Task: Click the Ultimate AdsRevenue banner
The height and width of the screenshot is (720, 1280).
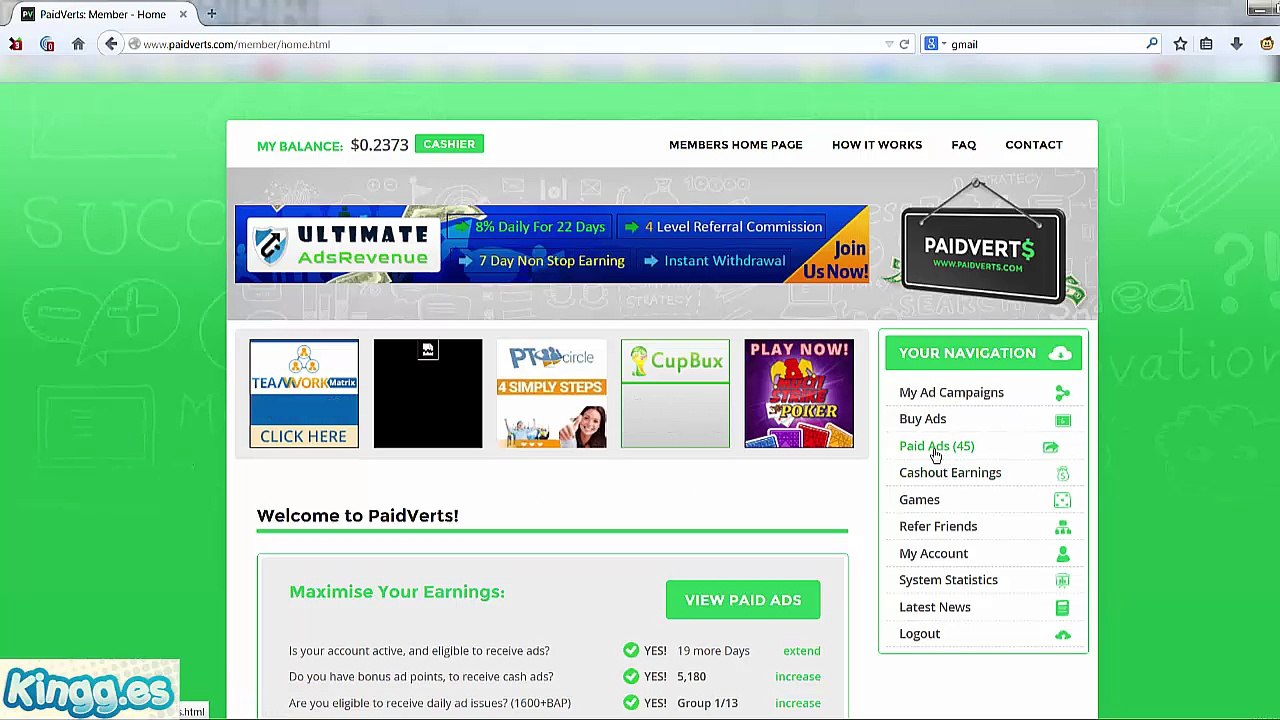Action: [552, 245]
